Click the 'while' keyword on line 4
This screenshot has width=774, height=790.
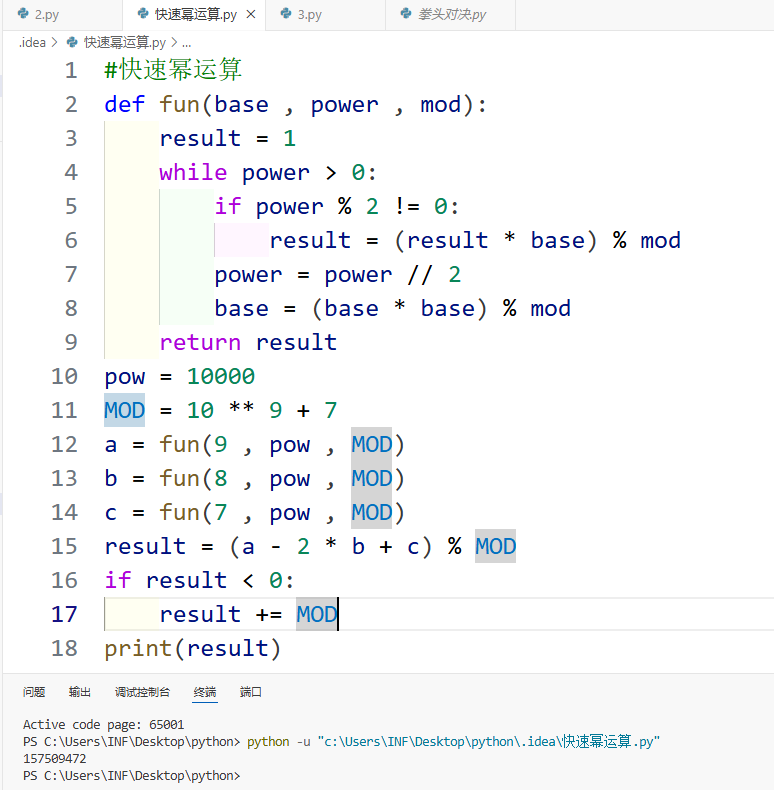193,172
